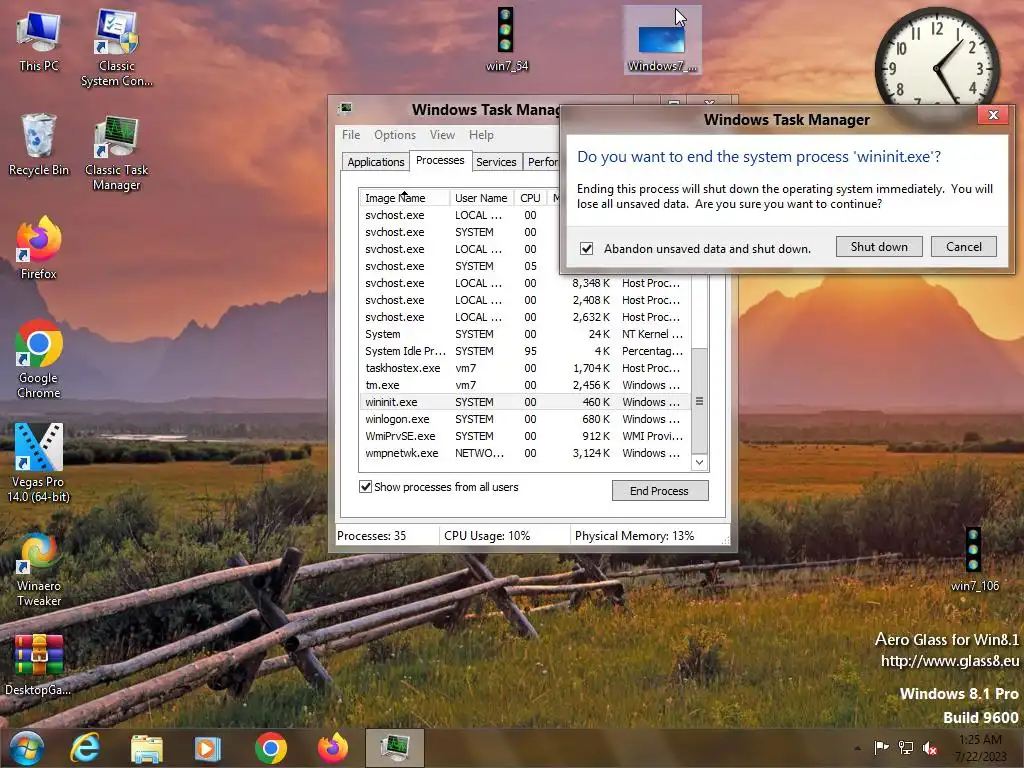The image size is (1024, 768).
Task: Select the taskhostex.exe process row
Action: coord(524,368)
